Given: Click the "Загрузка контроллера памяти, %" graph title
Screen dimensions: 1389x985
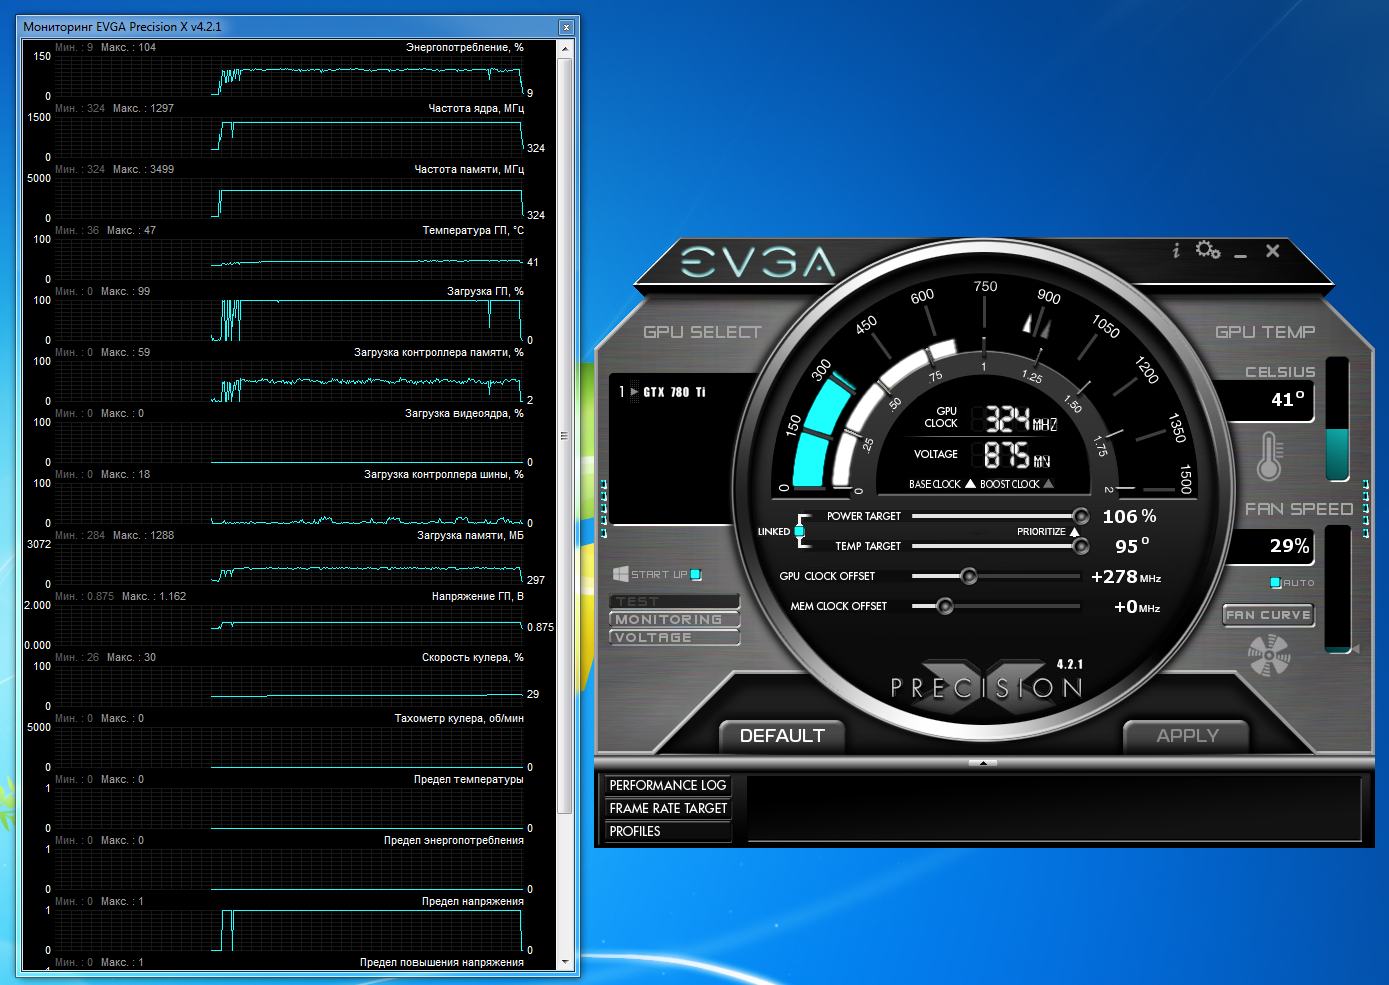Looking at the screenshot, I should tap(439, 353).
